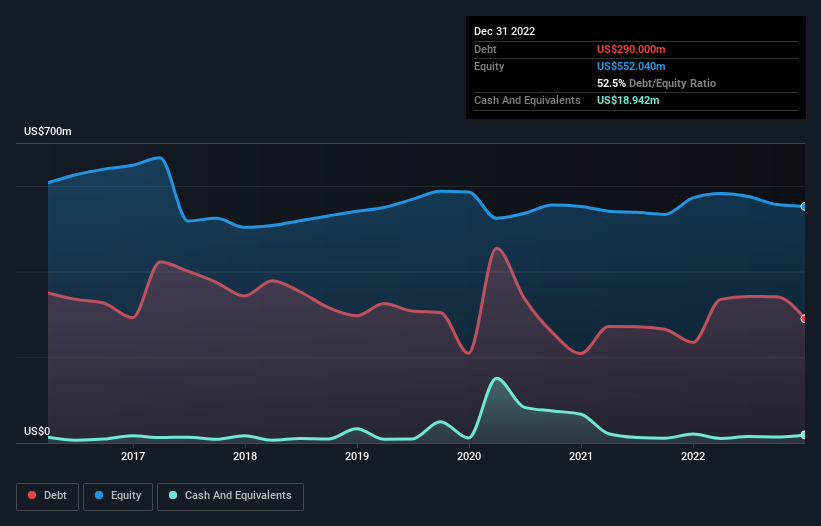Toggle the Debt legend button

pos(48,496)
